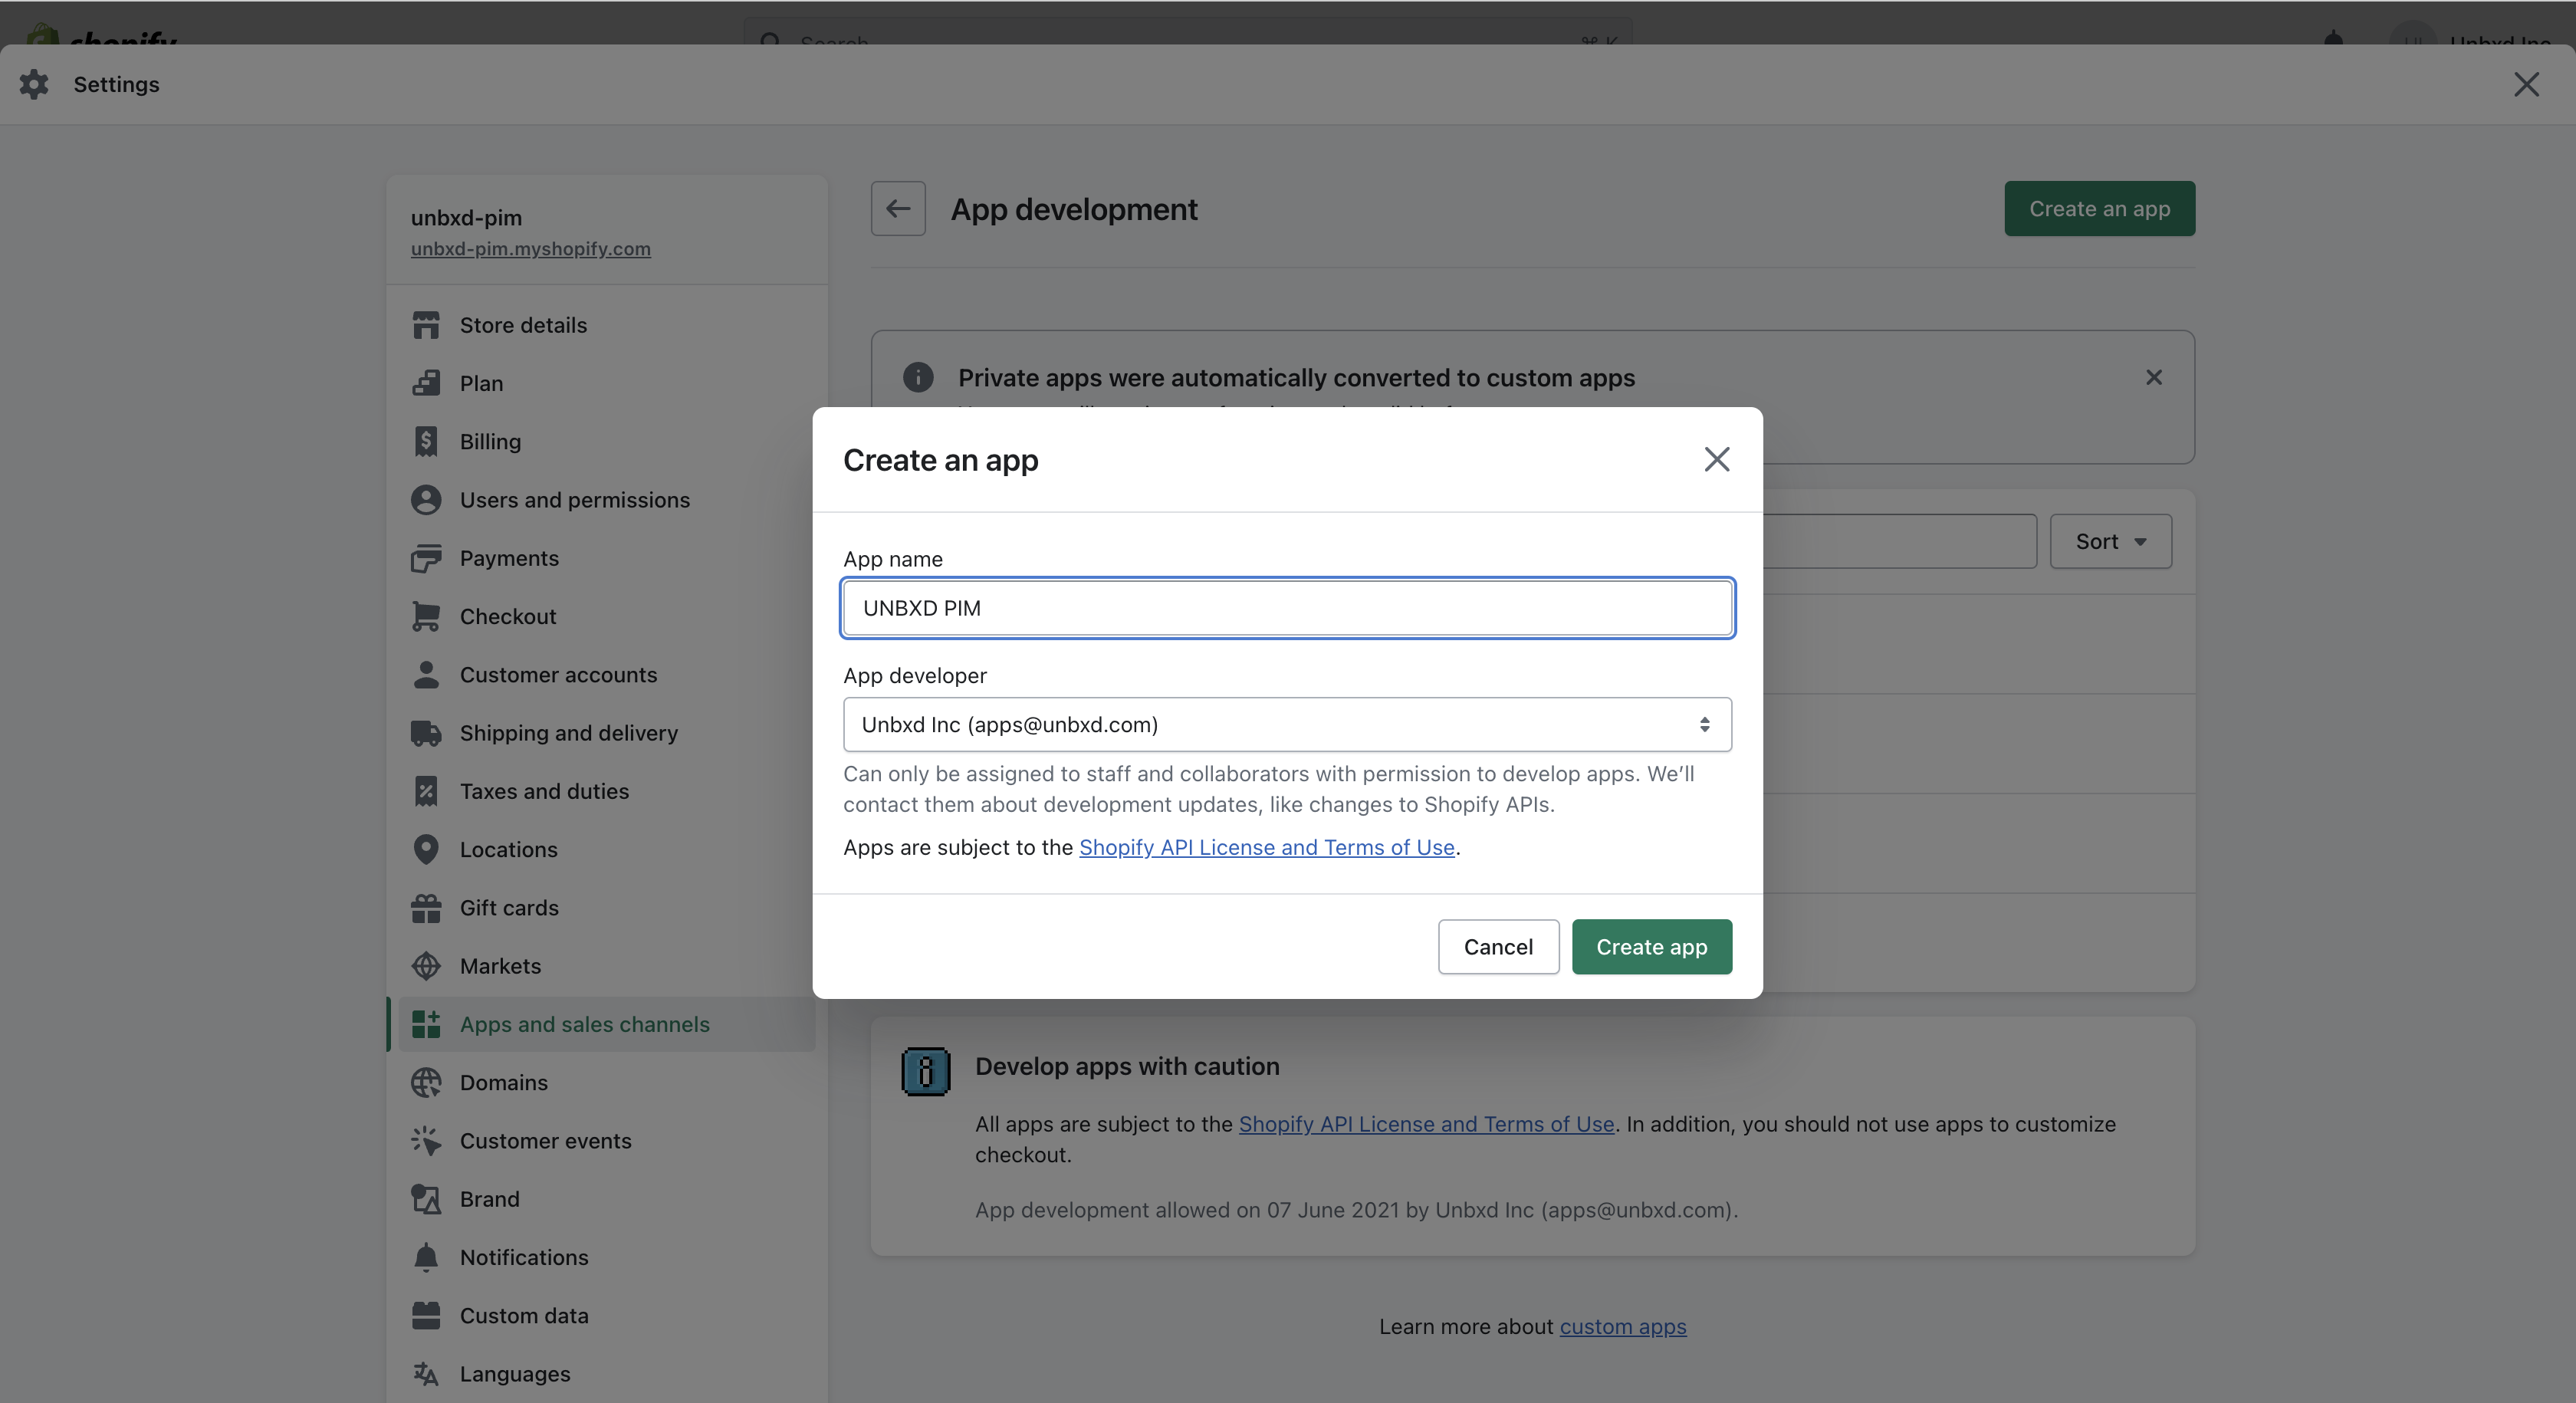Click the Custom data icon
Viewport: 2576px width, 1403px height.
point(426,1316)
